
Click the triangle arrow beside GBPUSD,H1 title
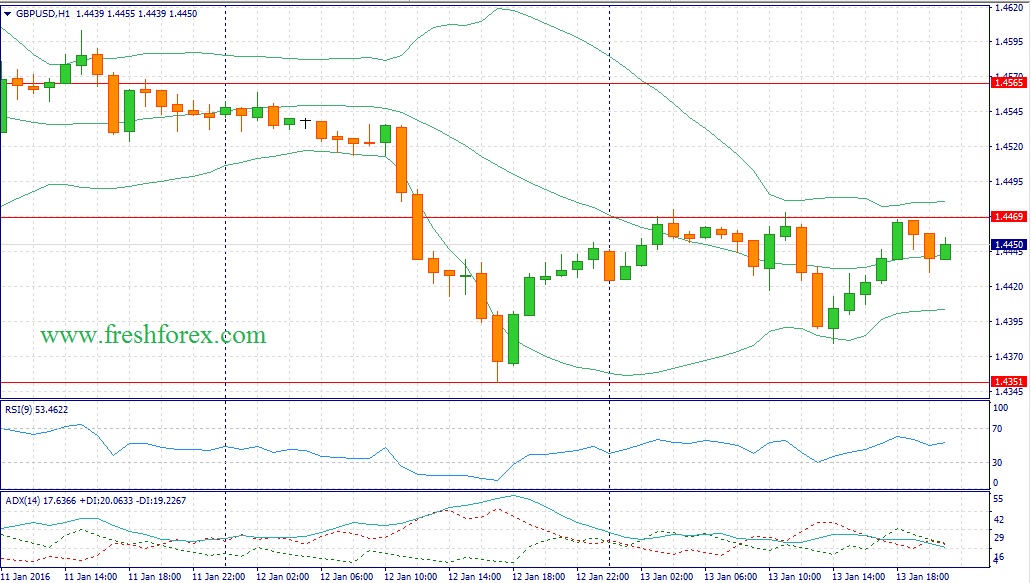(8, 14)
